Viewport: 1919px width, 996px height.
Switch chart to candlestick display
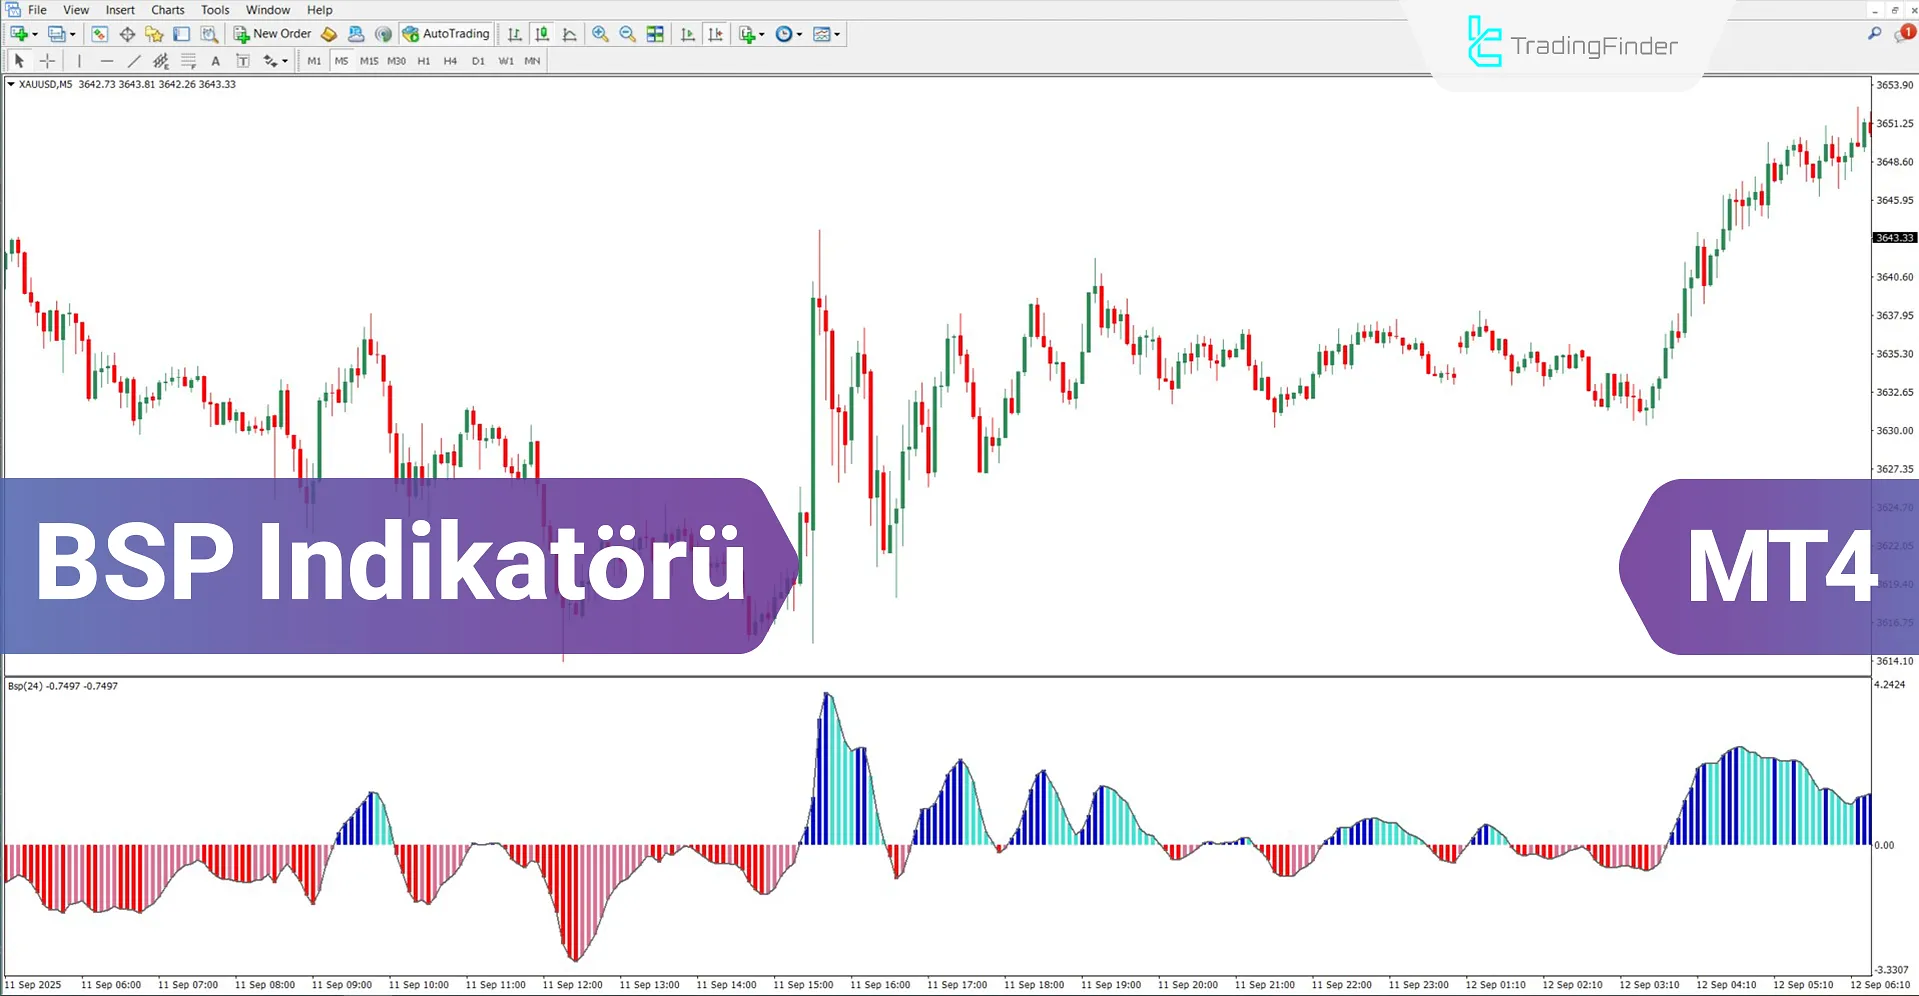(541, 33)
